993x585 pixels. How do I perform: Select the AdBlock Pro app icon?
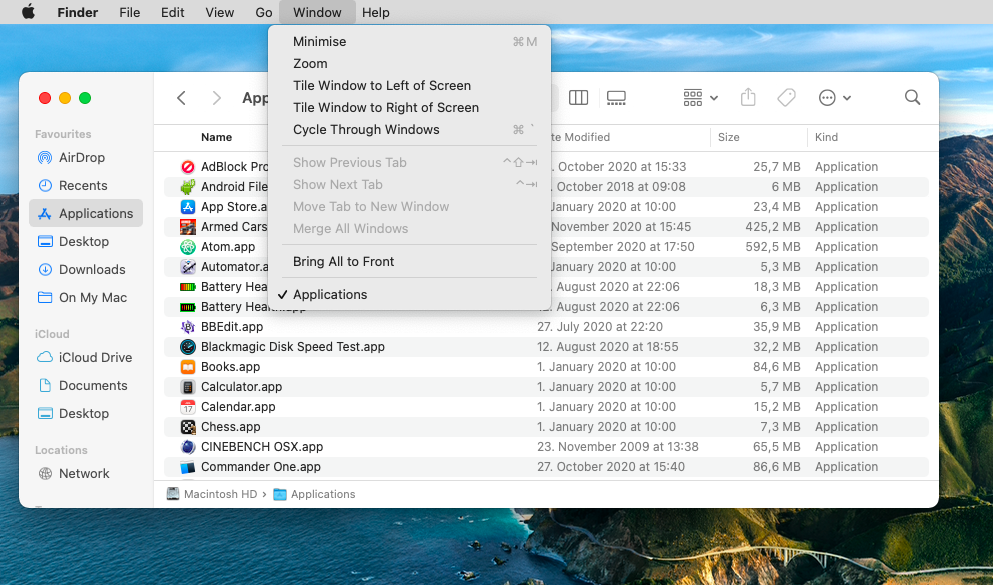click(187, 167)
